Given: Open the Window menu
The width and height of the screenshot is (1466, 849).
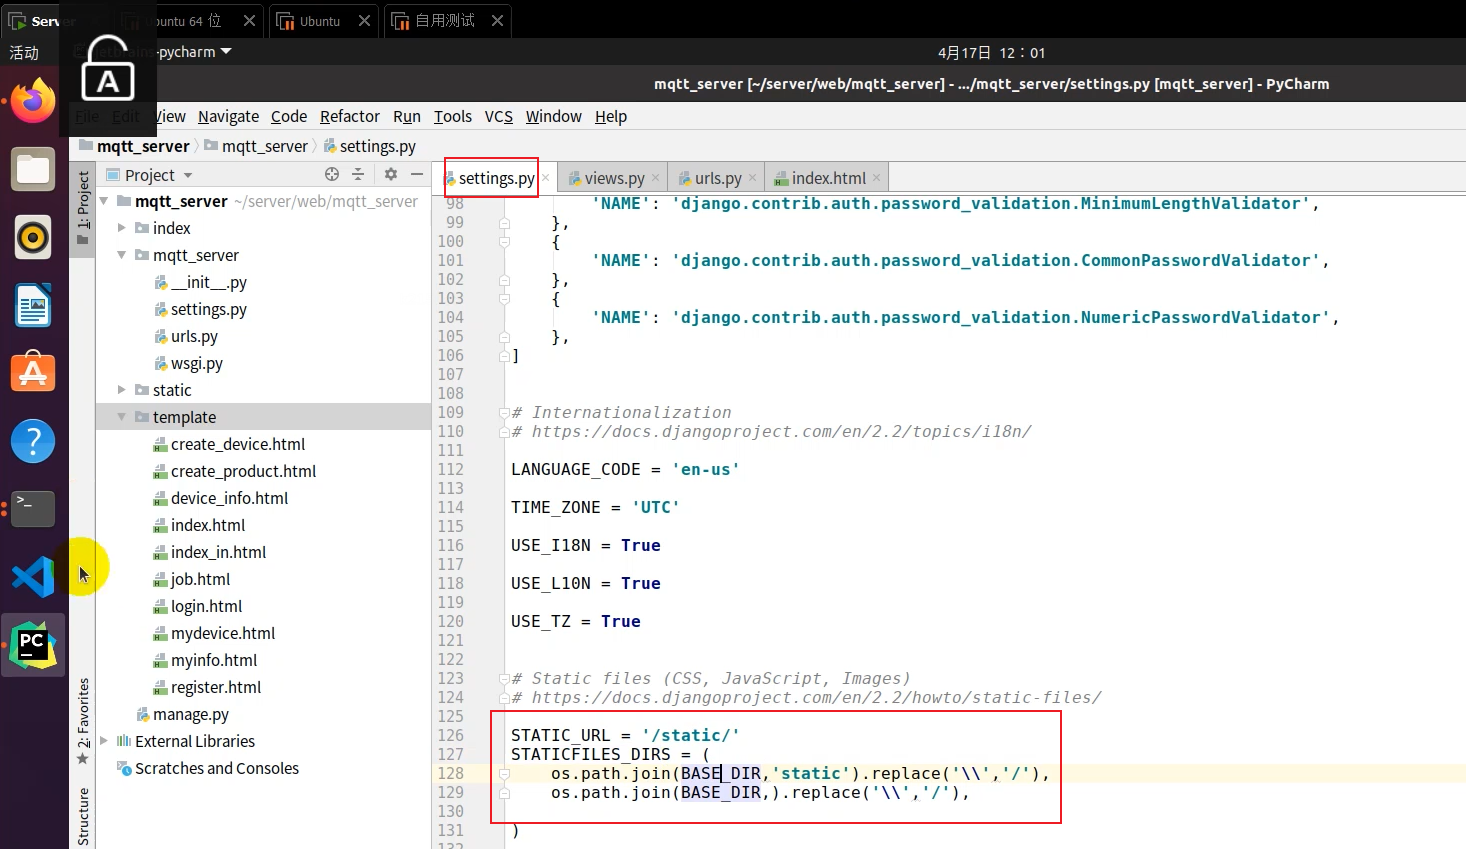Looking at the screenshot, I should 553,116.
